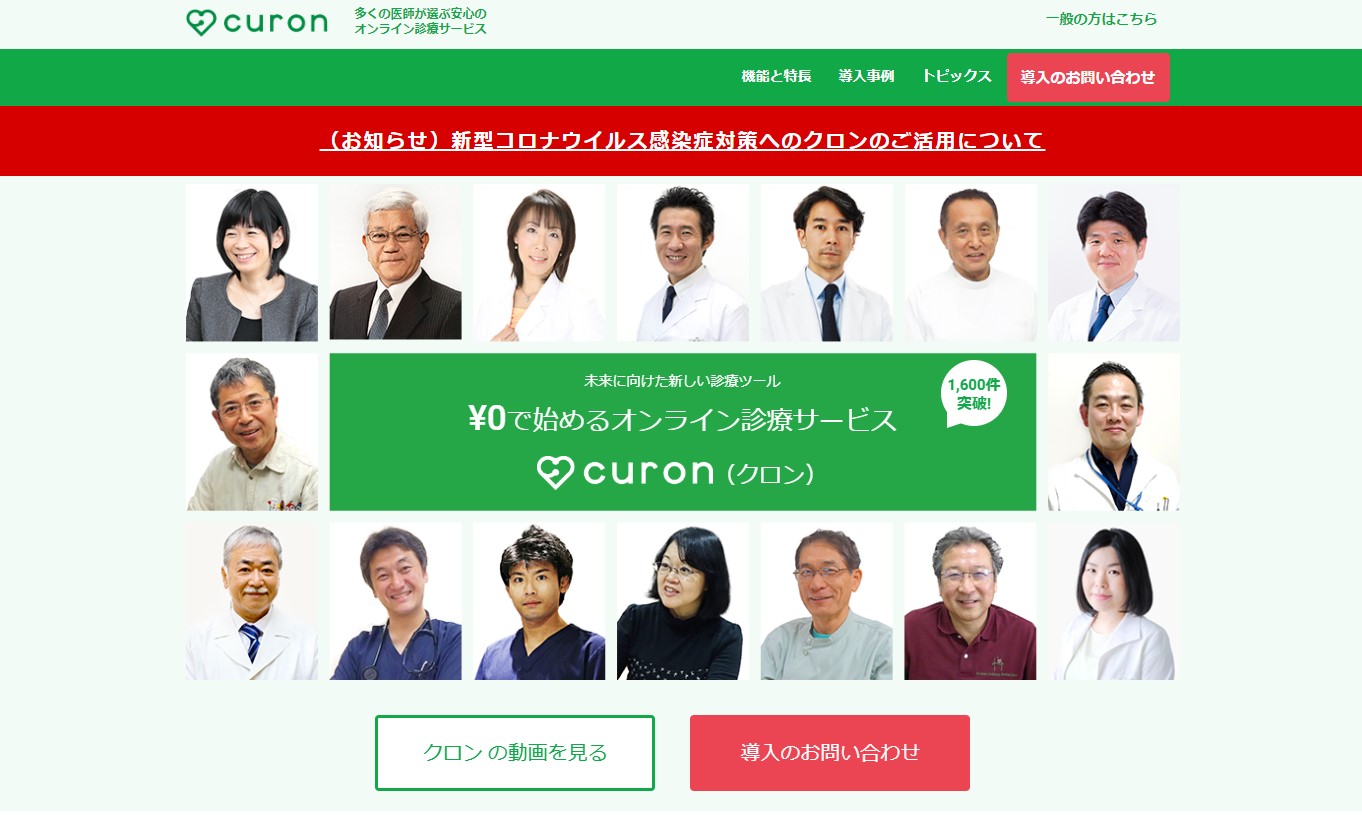
Task: Open the coronavirus お知らせ announcement link
Action: pyautogui.click(x=682, y=141)
